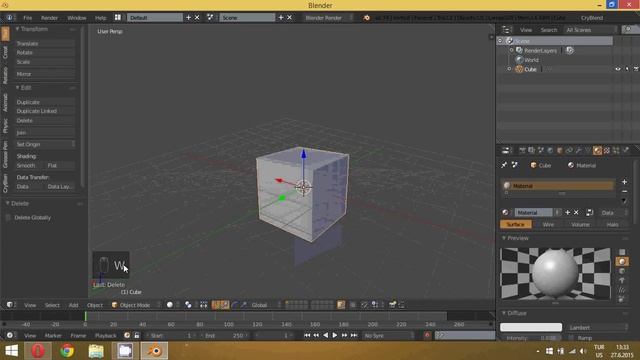This screenshot has width=640, height=360.
Task: Collapse the Diffuse panel
Action: [504, 313]
